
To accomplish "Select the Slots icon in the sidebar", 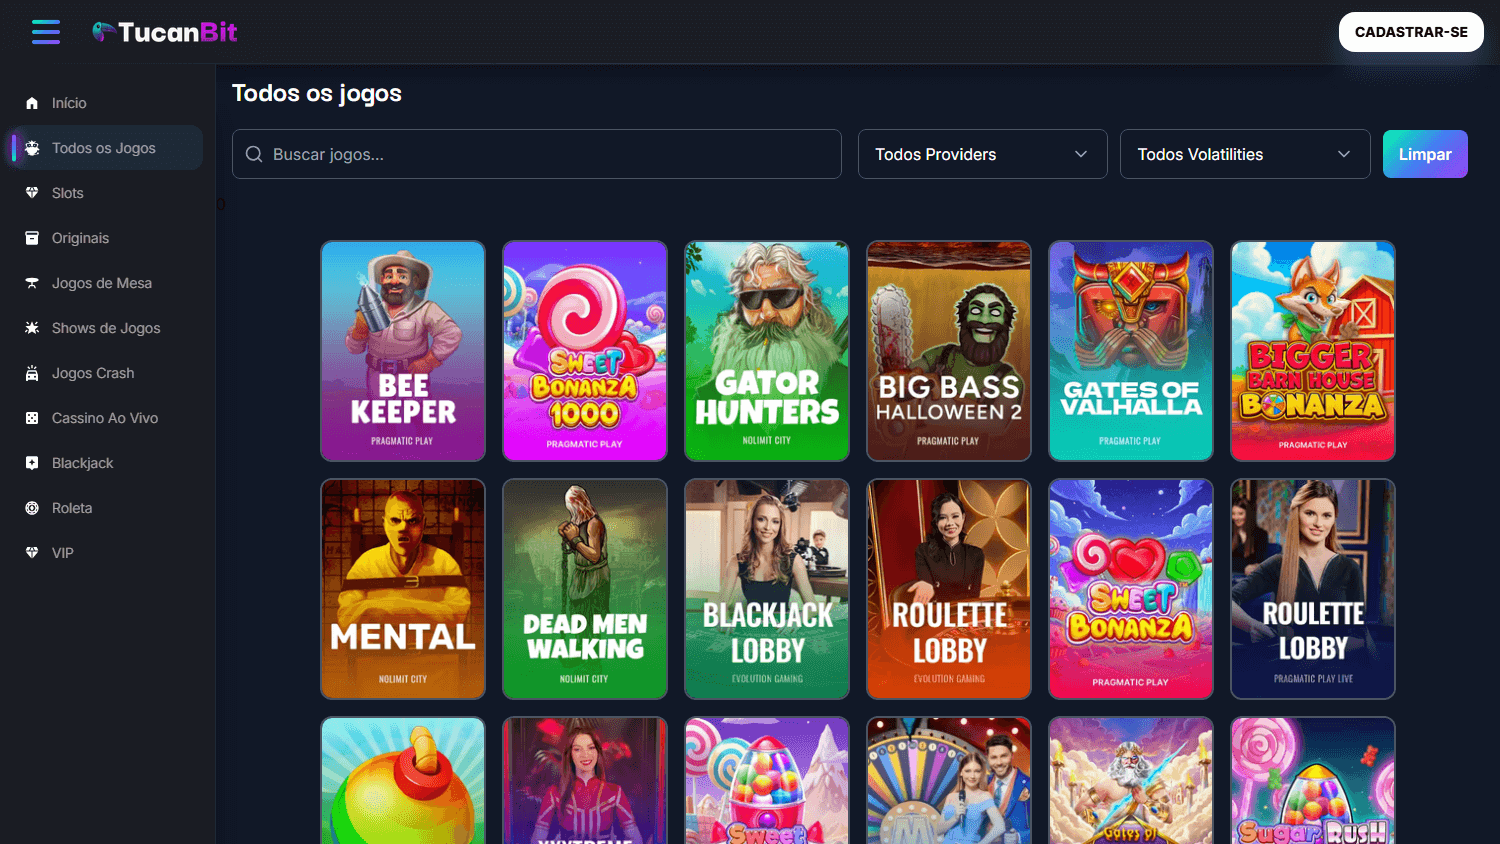I will 32,192.
